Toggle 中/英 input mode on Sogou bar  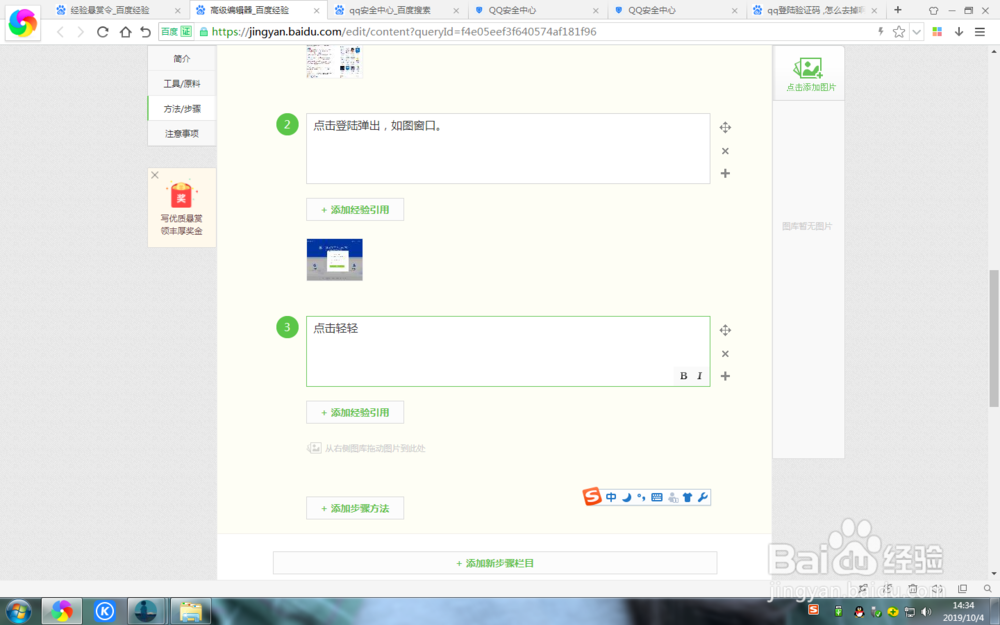click(611, 497)
